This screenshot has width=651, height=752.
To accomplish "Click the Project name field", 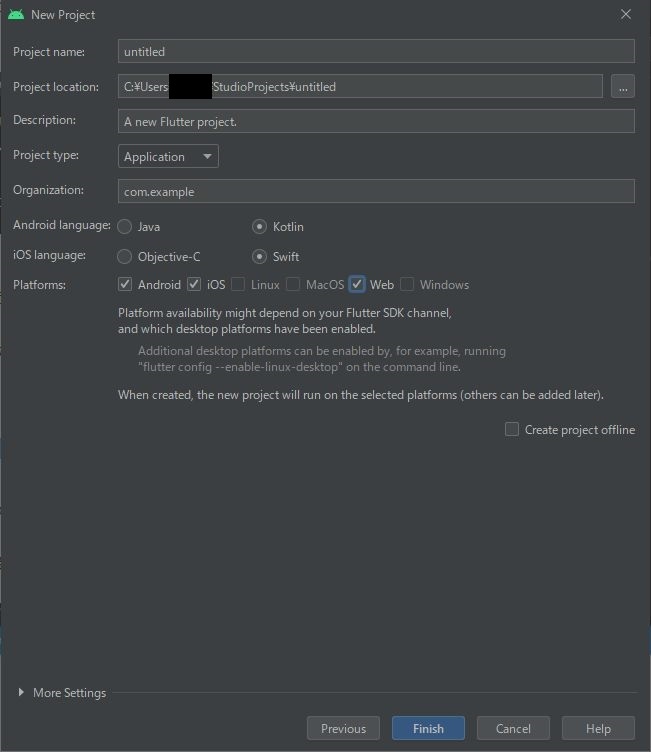I will coord(376,51).
